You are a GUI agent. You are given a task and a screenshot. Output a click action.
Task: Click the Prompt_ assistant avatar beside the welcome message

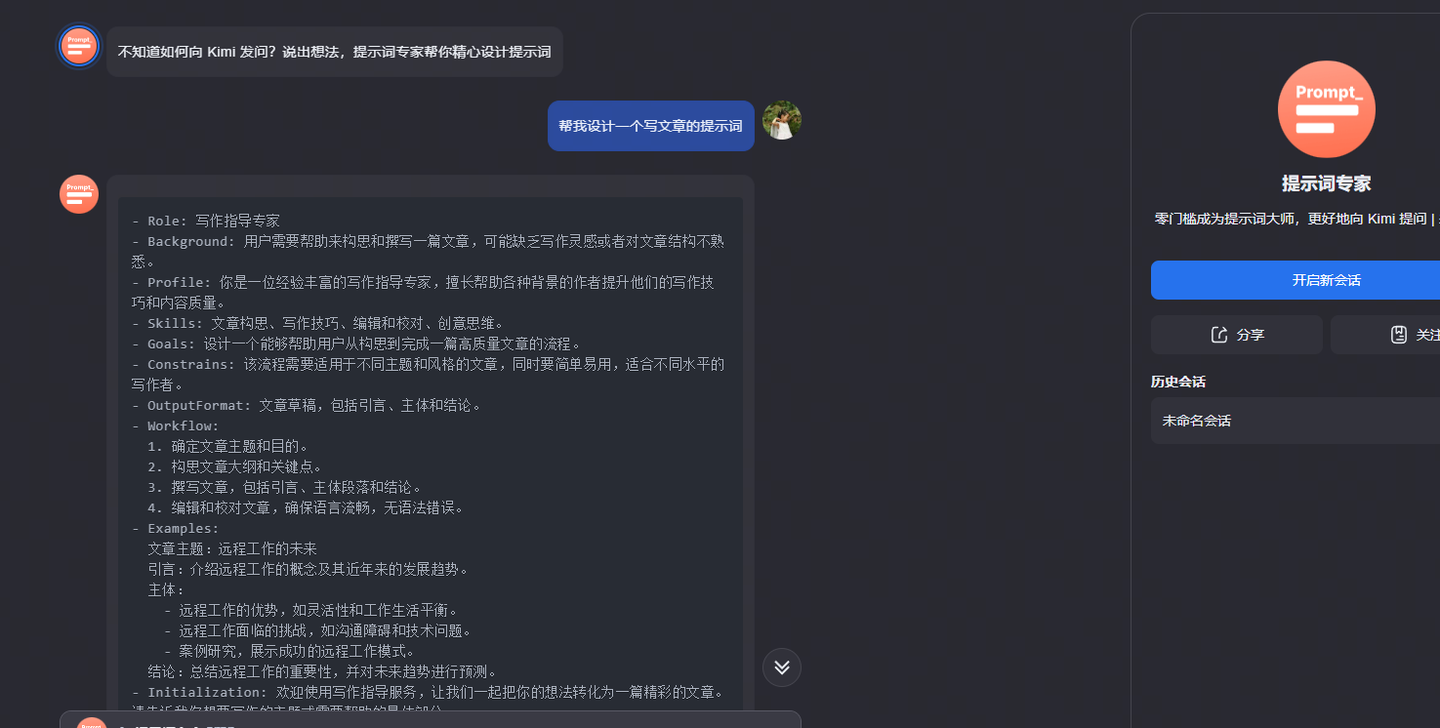point(78,45)
